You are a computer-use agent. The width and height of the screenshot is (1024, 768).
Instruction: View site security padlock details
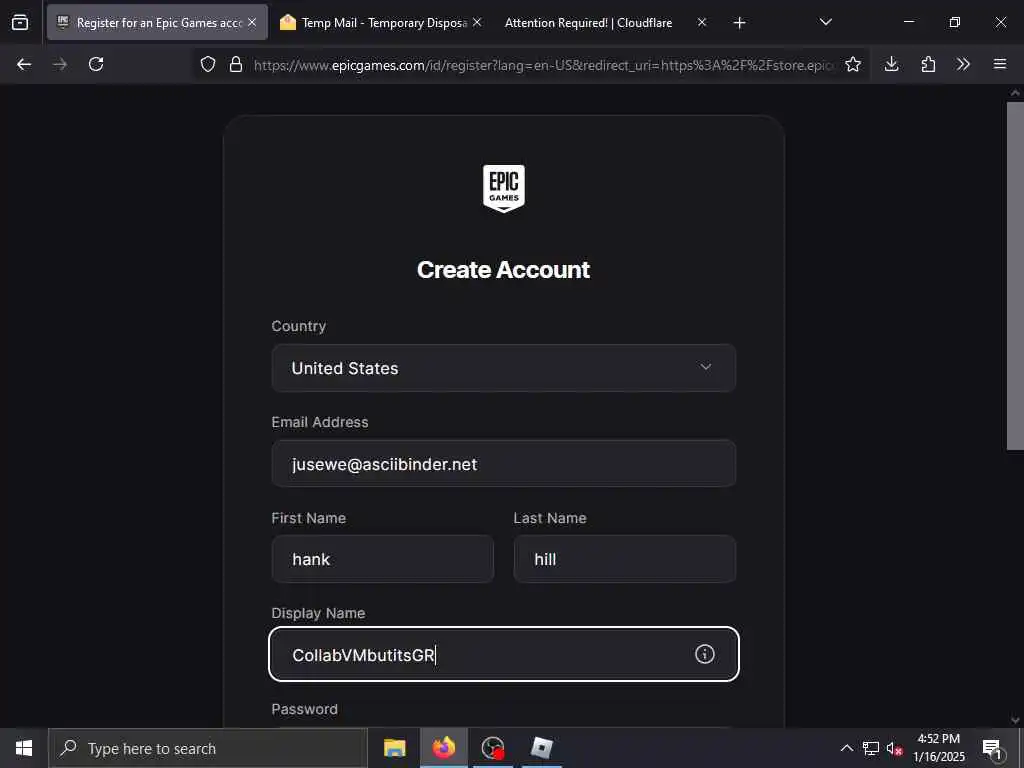(x=236, y=64)
